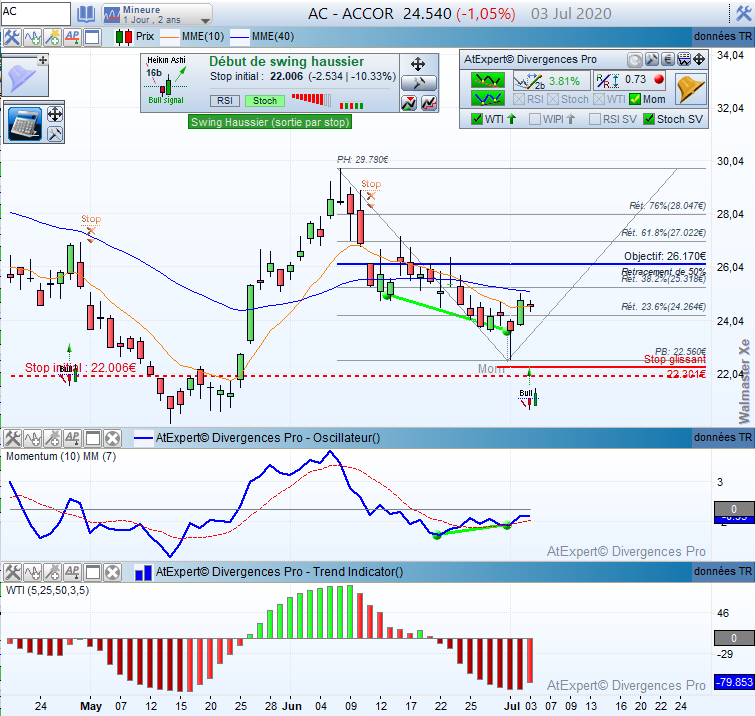Maximize the Oscillateur panel
This screenshot has height=716, width=755.
pyautogui.click(x=92, y=438)
